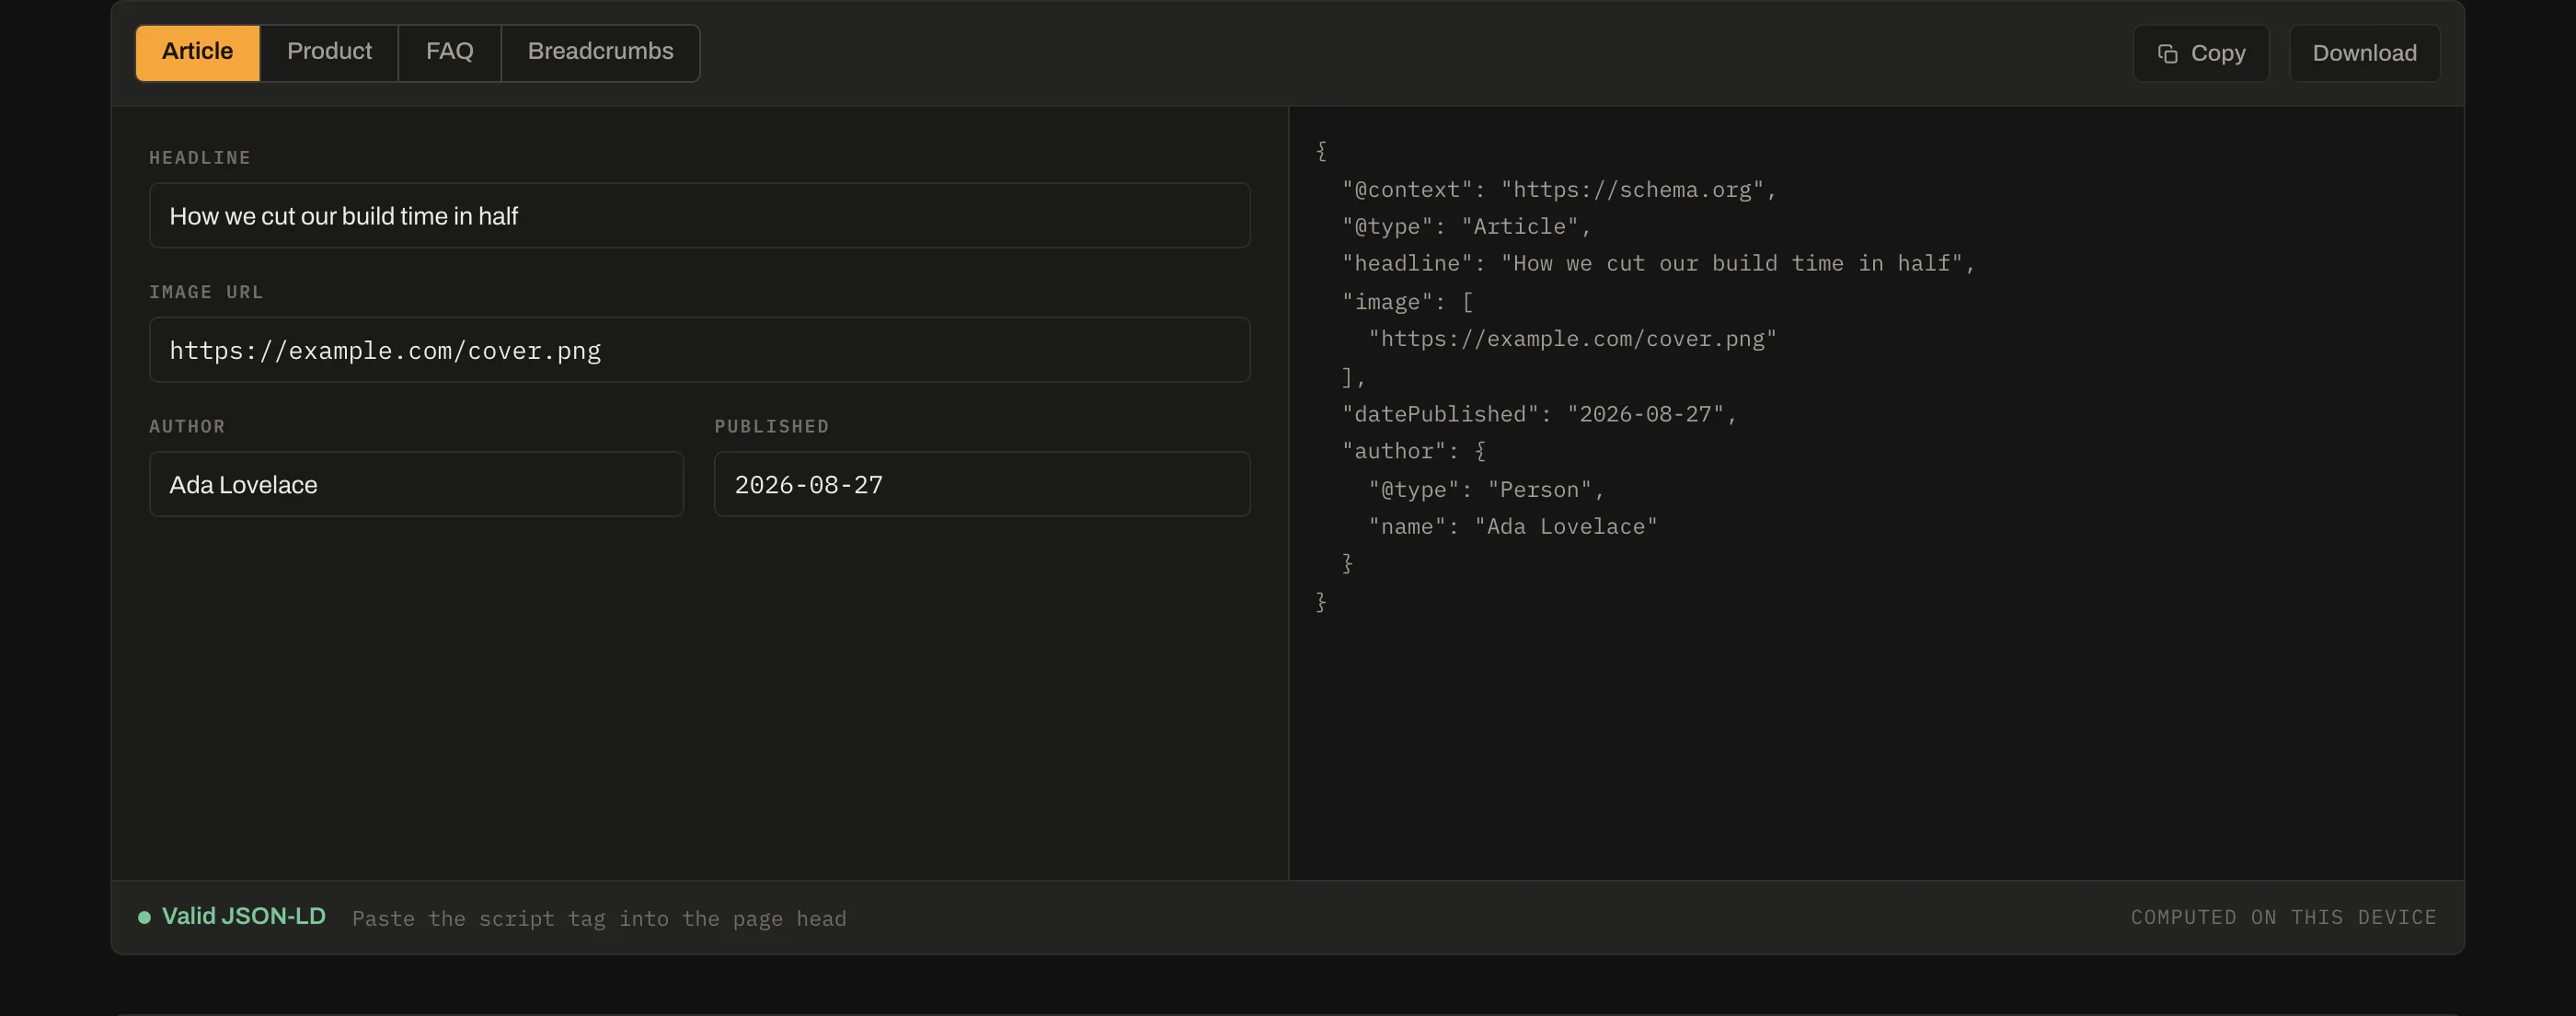Click the Published date field
Viewport: 2576px width, 1016px height.
pyautogui.click(x=981, y=484)
